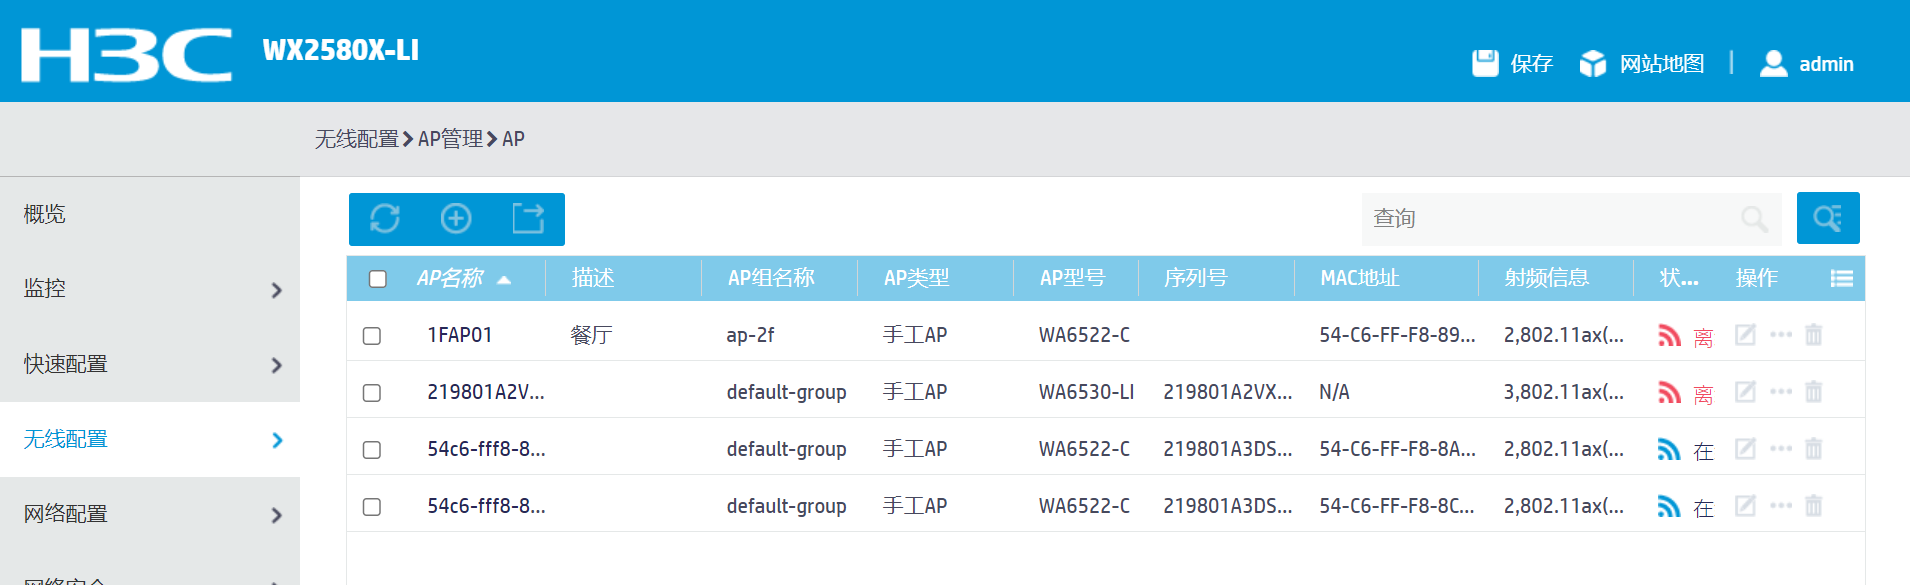Click the save disk icon in header
The width and height of the screenshot is (1910, 585).
pyautogui.click(x=1485, y=63)
